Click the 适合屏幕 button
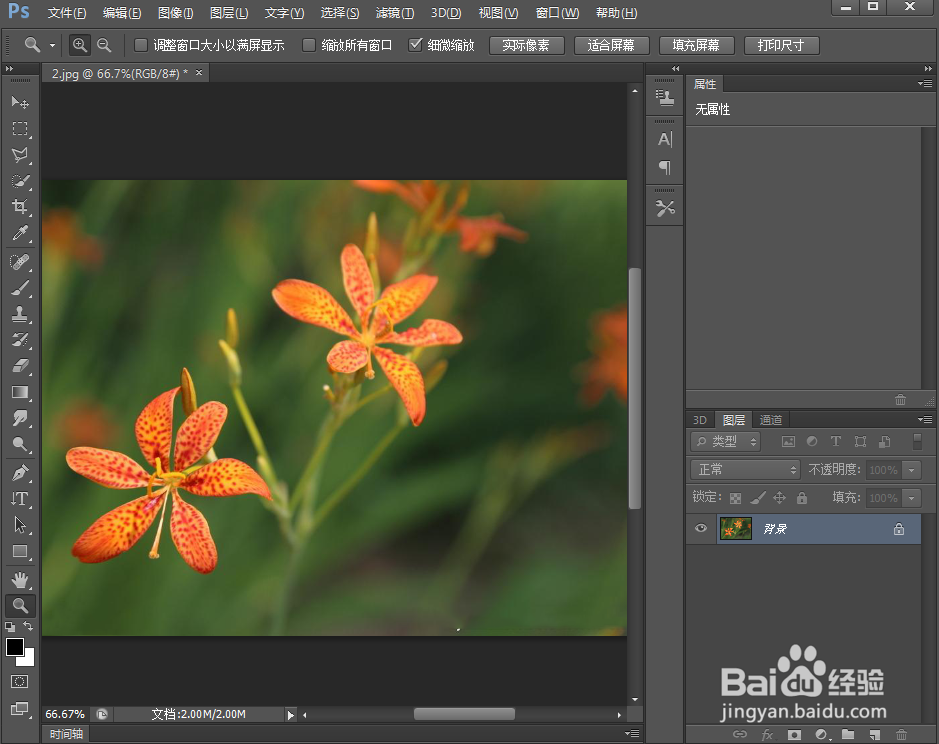Image resolution: width=939 pixels, height=744 pixels. tap(611, 45)
